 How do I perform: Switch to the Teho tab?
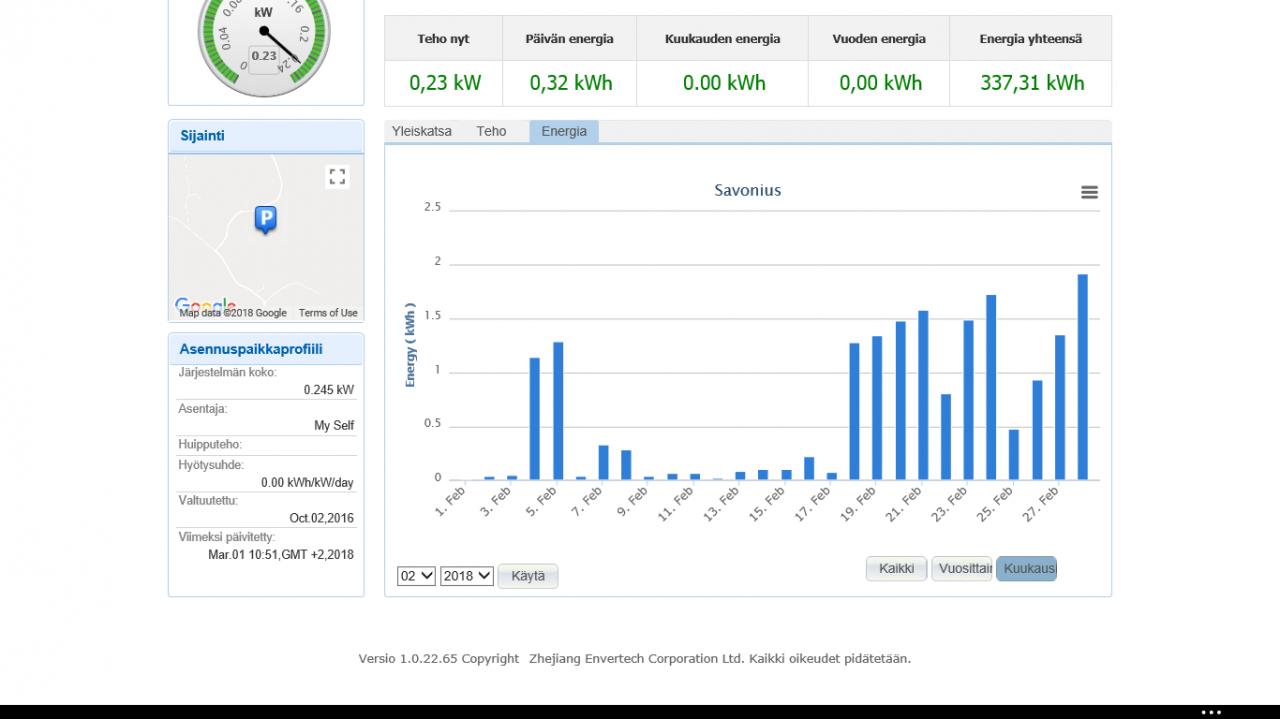pyautogui.click(x=491, y=131)
